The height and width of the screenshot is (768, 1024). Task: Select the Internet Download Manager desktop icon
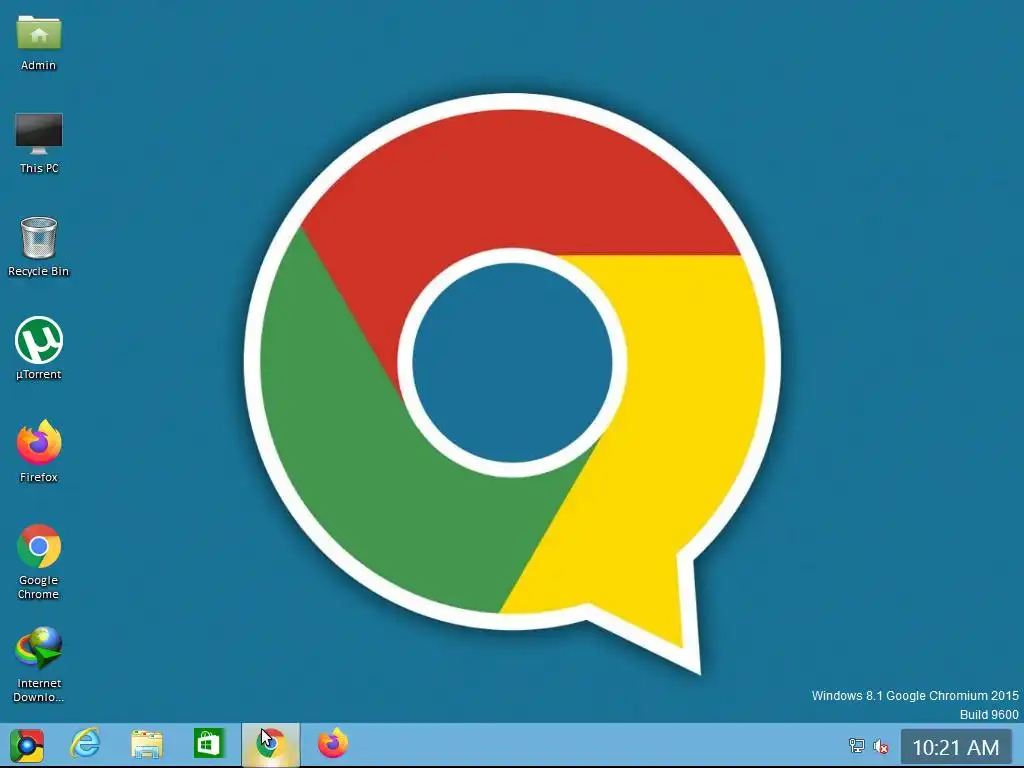click(x=39, y=665)
